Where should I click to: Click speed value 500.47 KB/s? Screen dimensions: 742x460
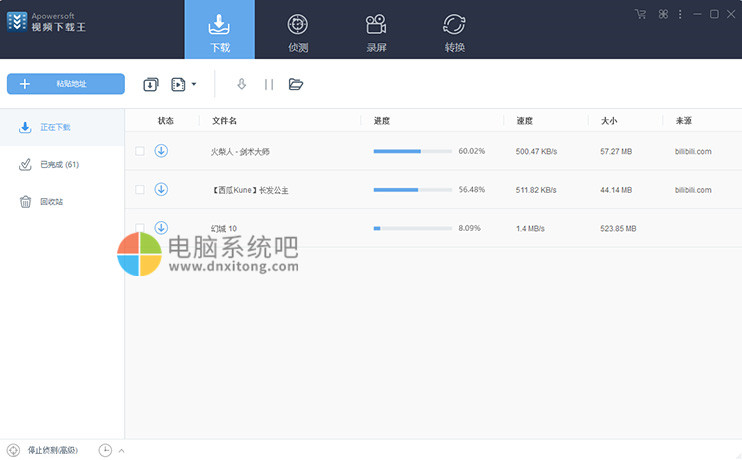(x=536, y=151)
